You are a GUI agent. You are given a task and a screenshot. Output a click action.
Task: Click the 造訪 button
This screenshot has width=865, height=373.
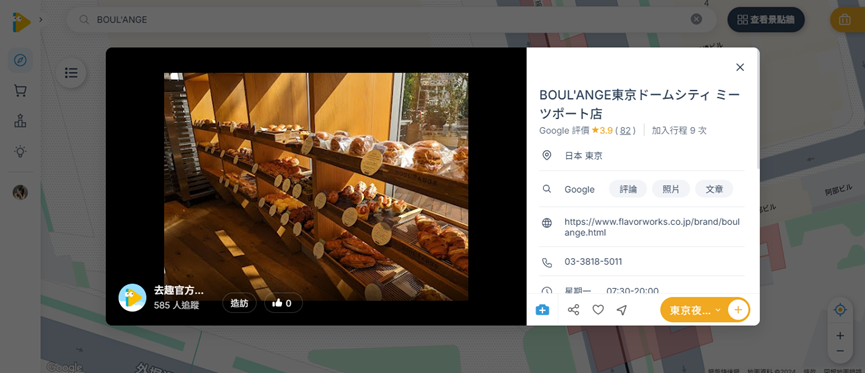239,303
